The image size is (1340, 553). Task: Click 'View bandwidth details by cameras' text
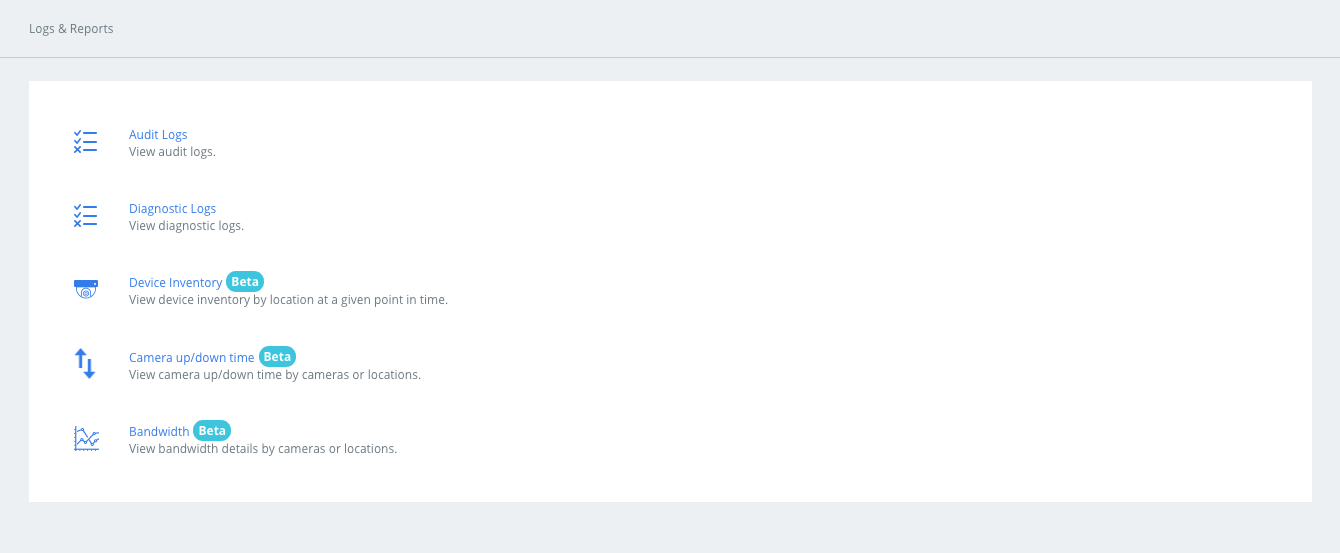tap(263, 449)
